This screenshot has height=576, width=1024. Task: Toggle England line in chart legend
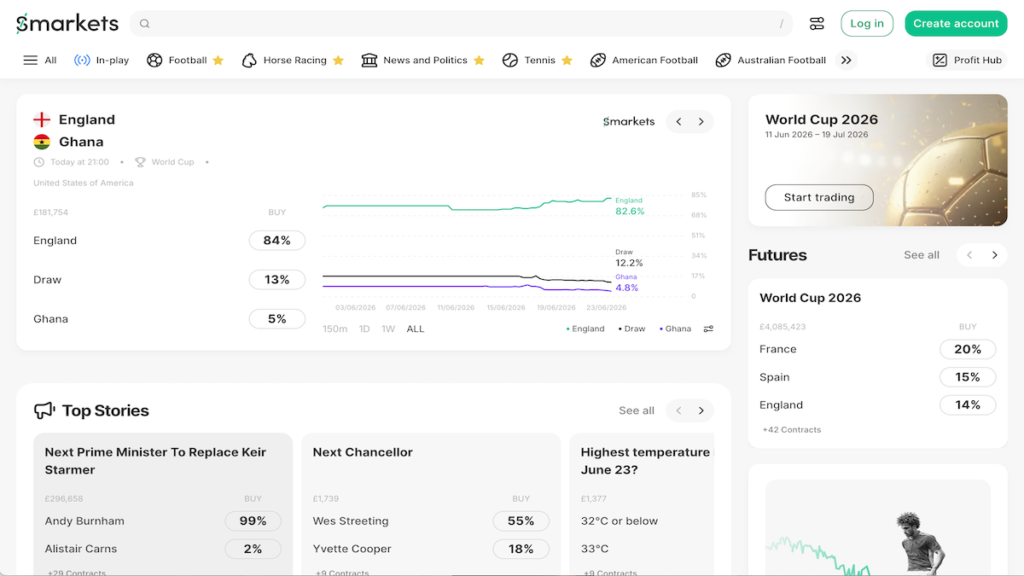585,329
